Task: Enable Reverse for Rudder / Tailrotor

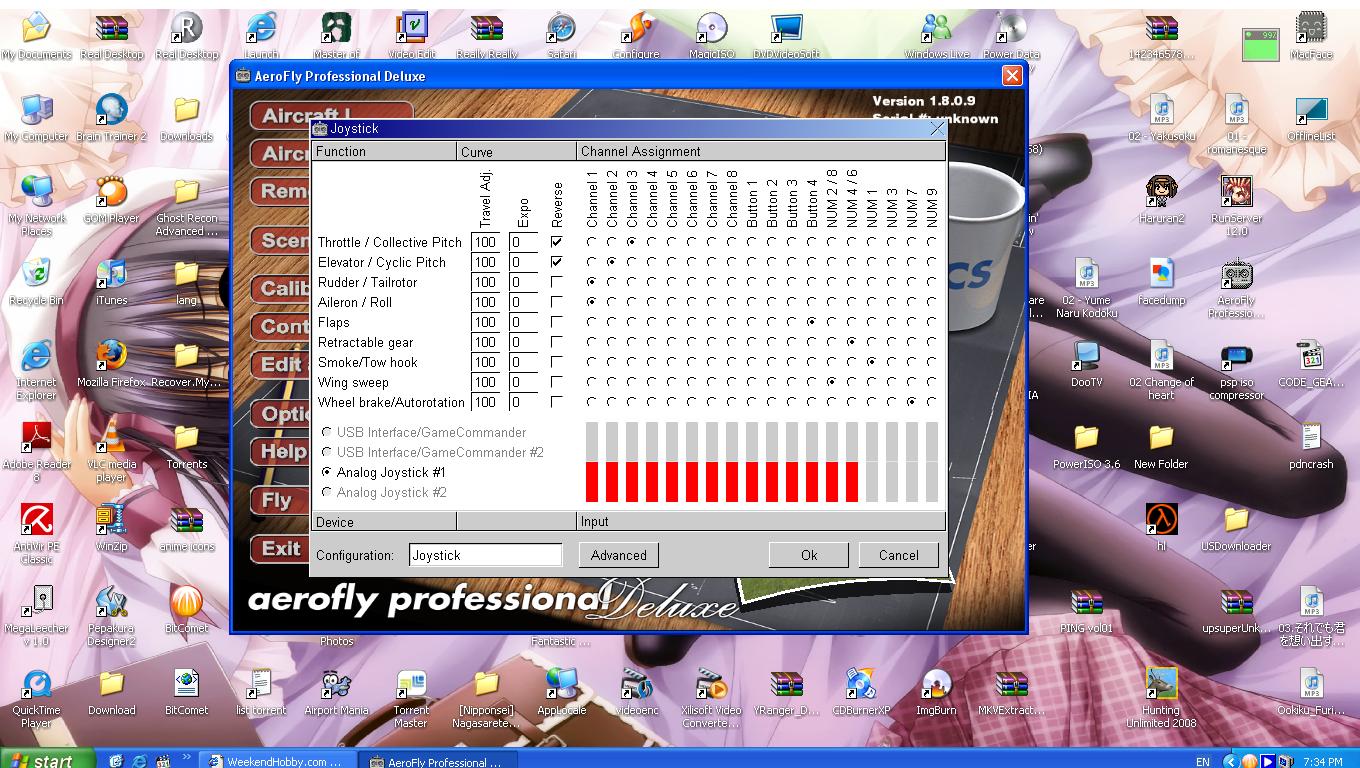Action: click(x=557, y=282)
